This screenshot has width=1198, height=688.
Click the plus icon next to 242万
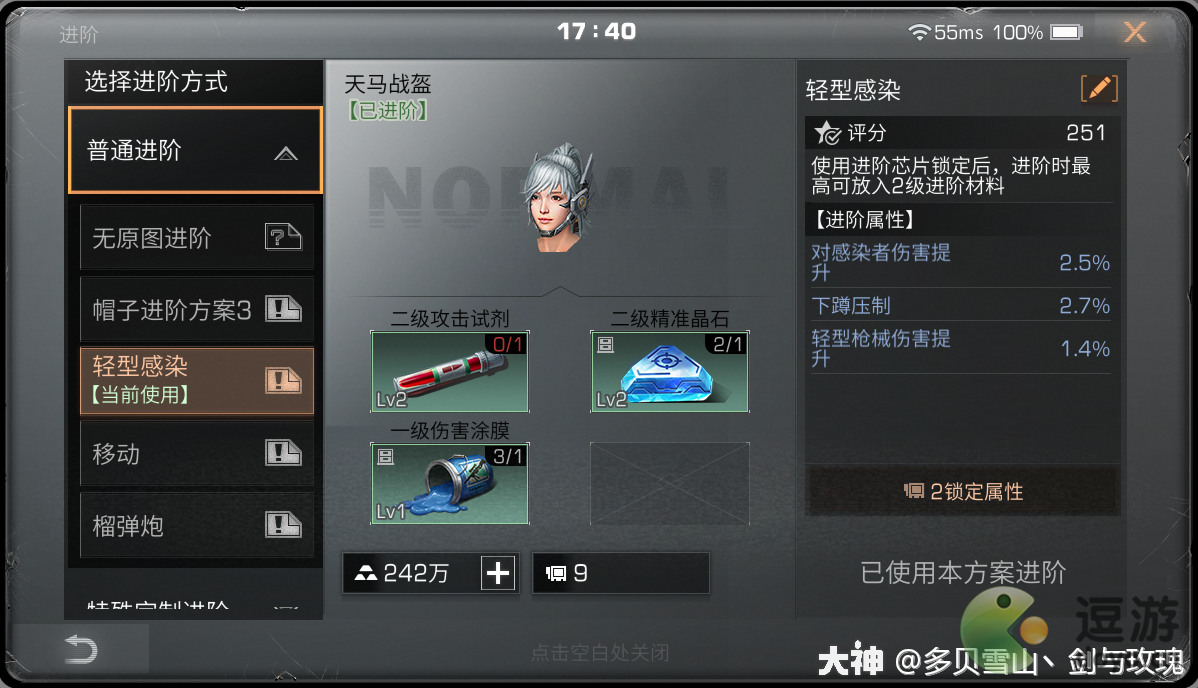pos(498,573)
